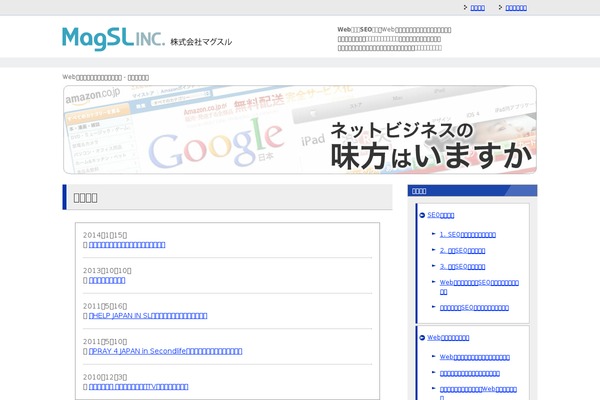
Task: Click the Google and Amazon banner image
Action: point(300,129)
